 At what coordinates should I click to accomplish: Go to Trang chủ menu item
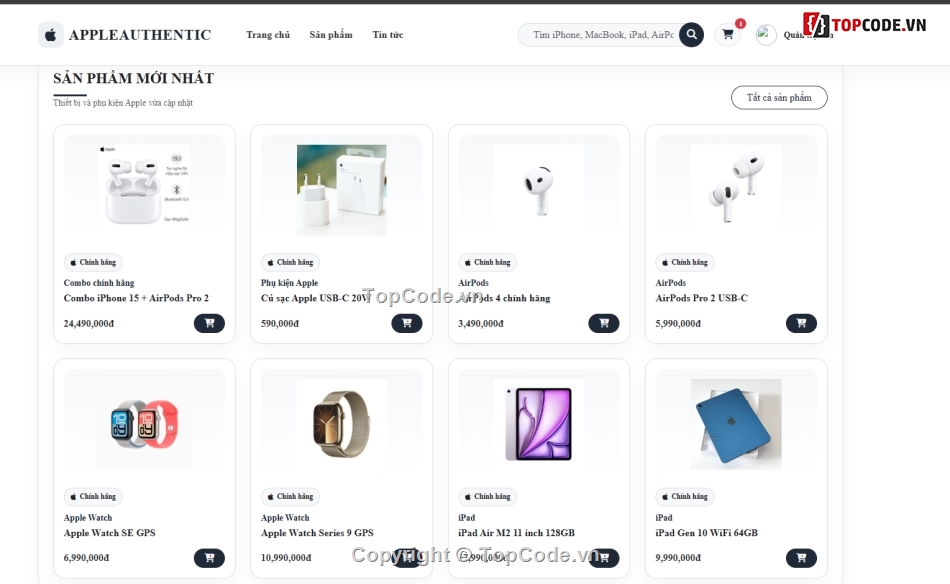click(x=268, y=35)
